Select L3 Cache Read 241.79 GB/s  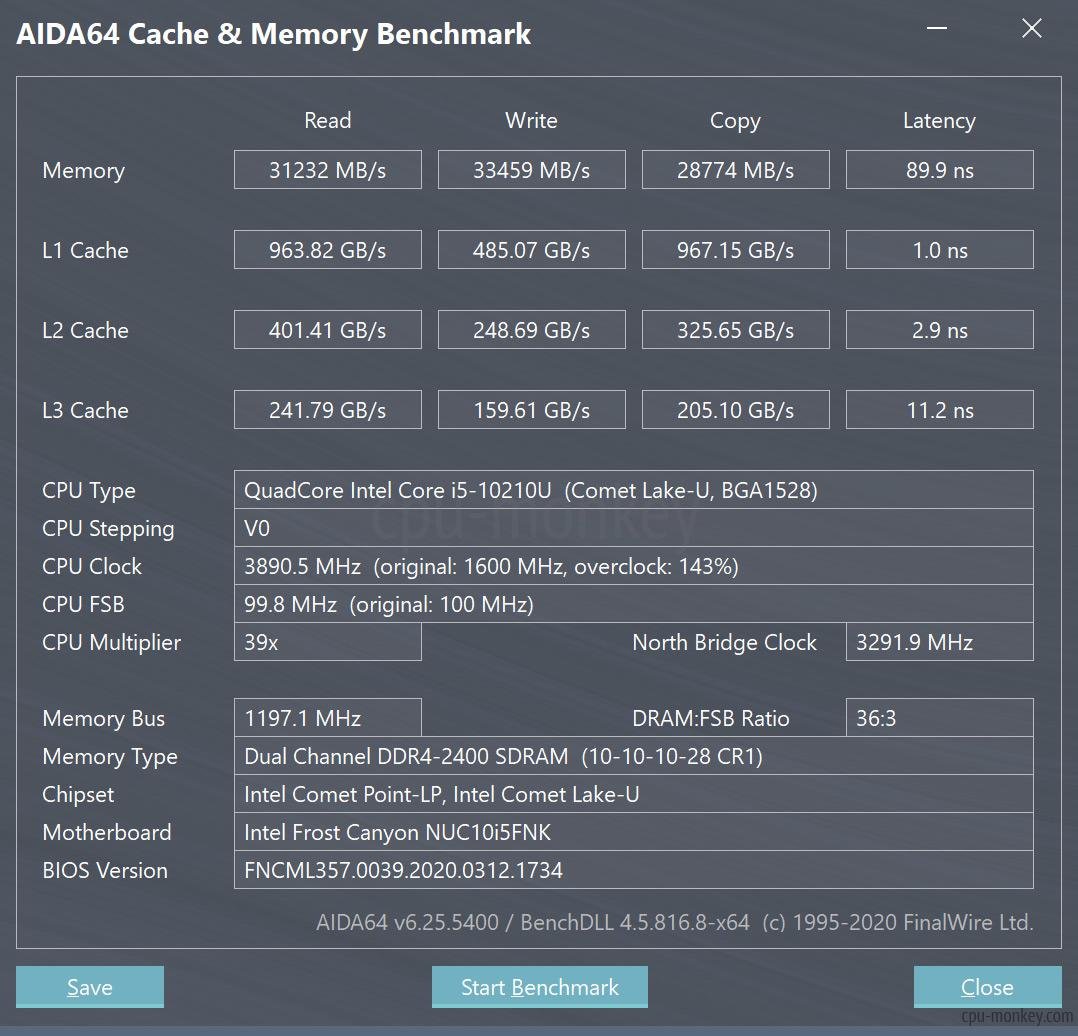327,410
